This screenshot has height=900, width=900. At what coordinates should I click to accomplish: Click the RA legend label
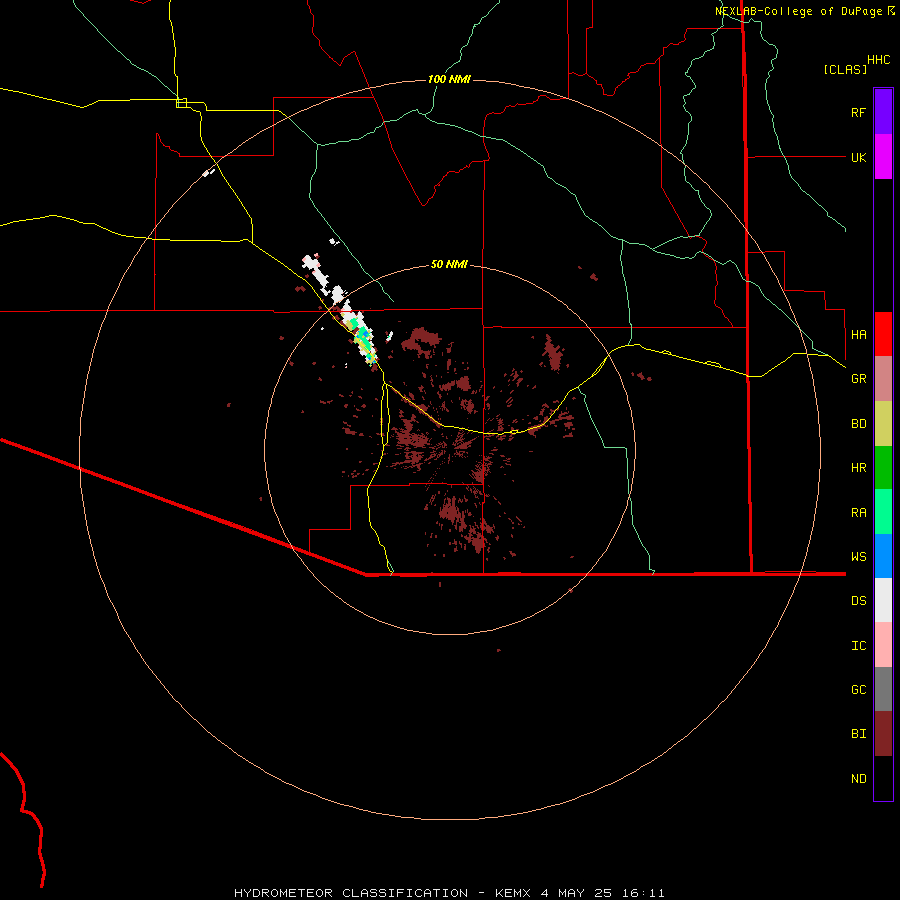point(858,513)
